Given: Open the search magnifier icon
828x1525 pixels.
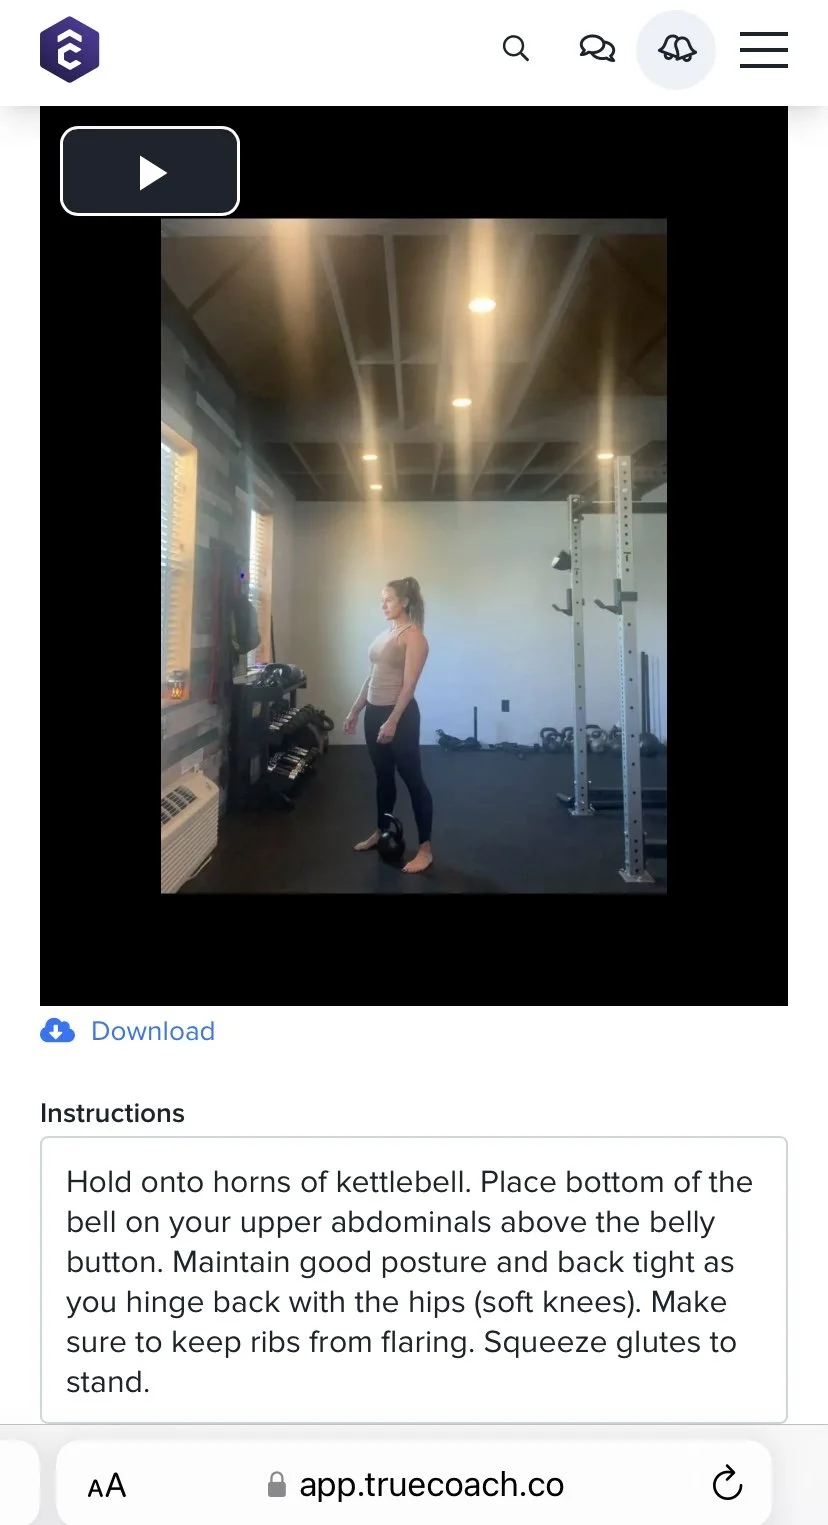Looking at the screenshot, I should pos(516,48).
